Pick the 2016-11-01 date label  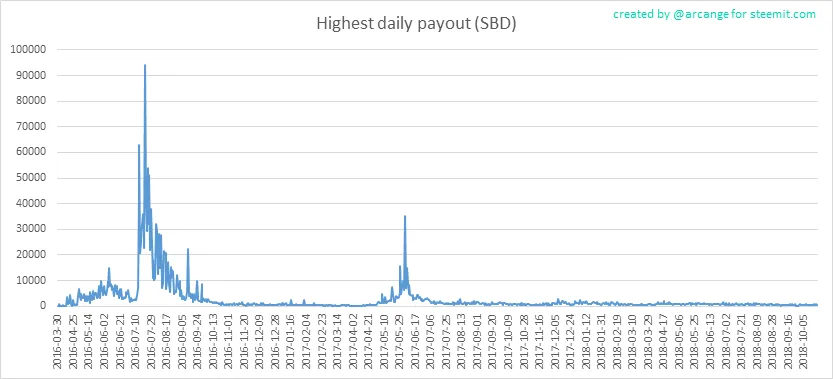coord(228,341)
